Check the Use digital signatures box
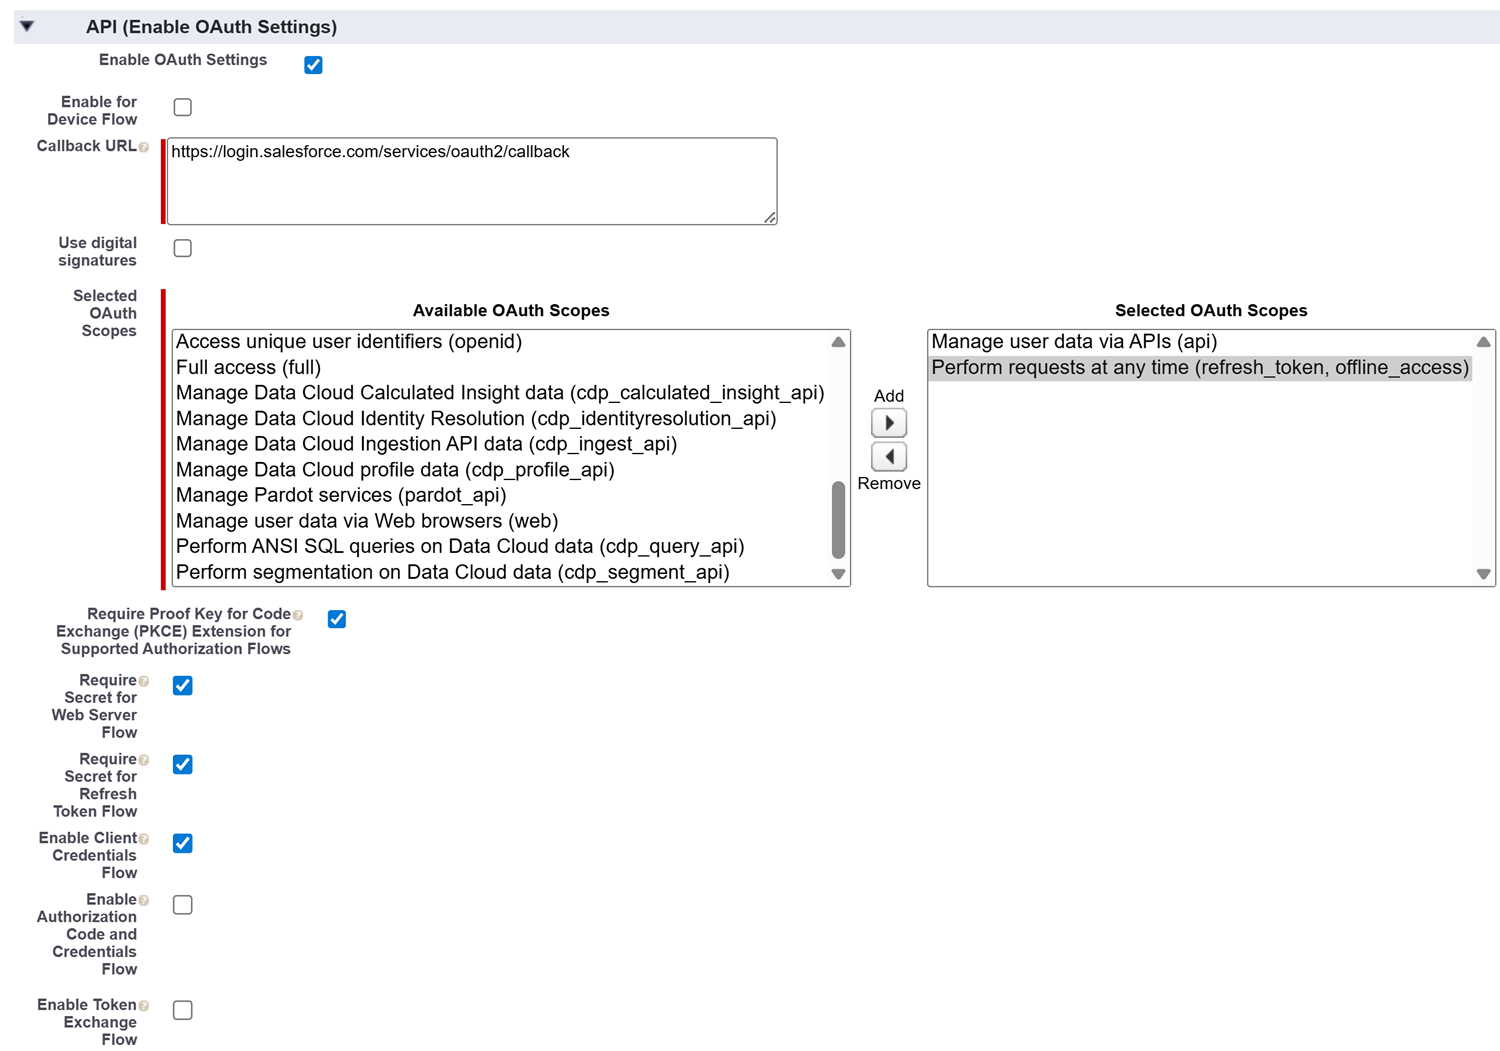Viewport: 1500px width, 1051px height. click(x=183, y=248)
